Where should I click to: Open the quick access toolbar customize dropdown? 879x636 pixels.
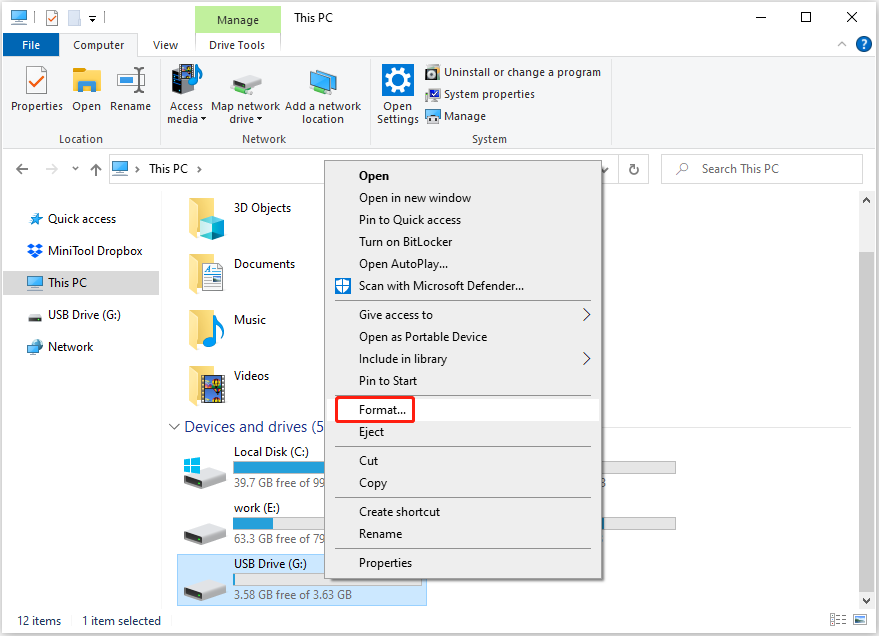92,17
